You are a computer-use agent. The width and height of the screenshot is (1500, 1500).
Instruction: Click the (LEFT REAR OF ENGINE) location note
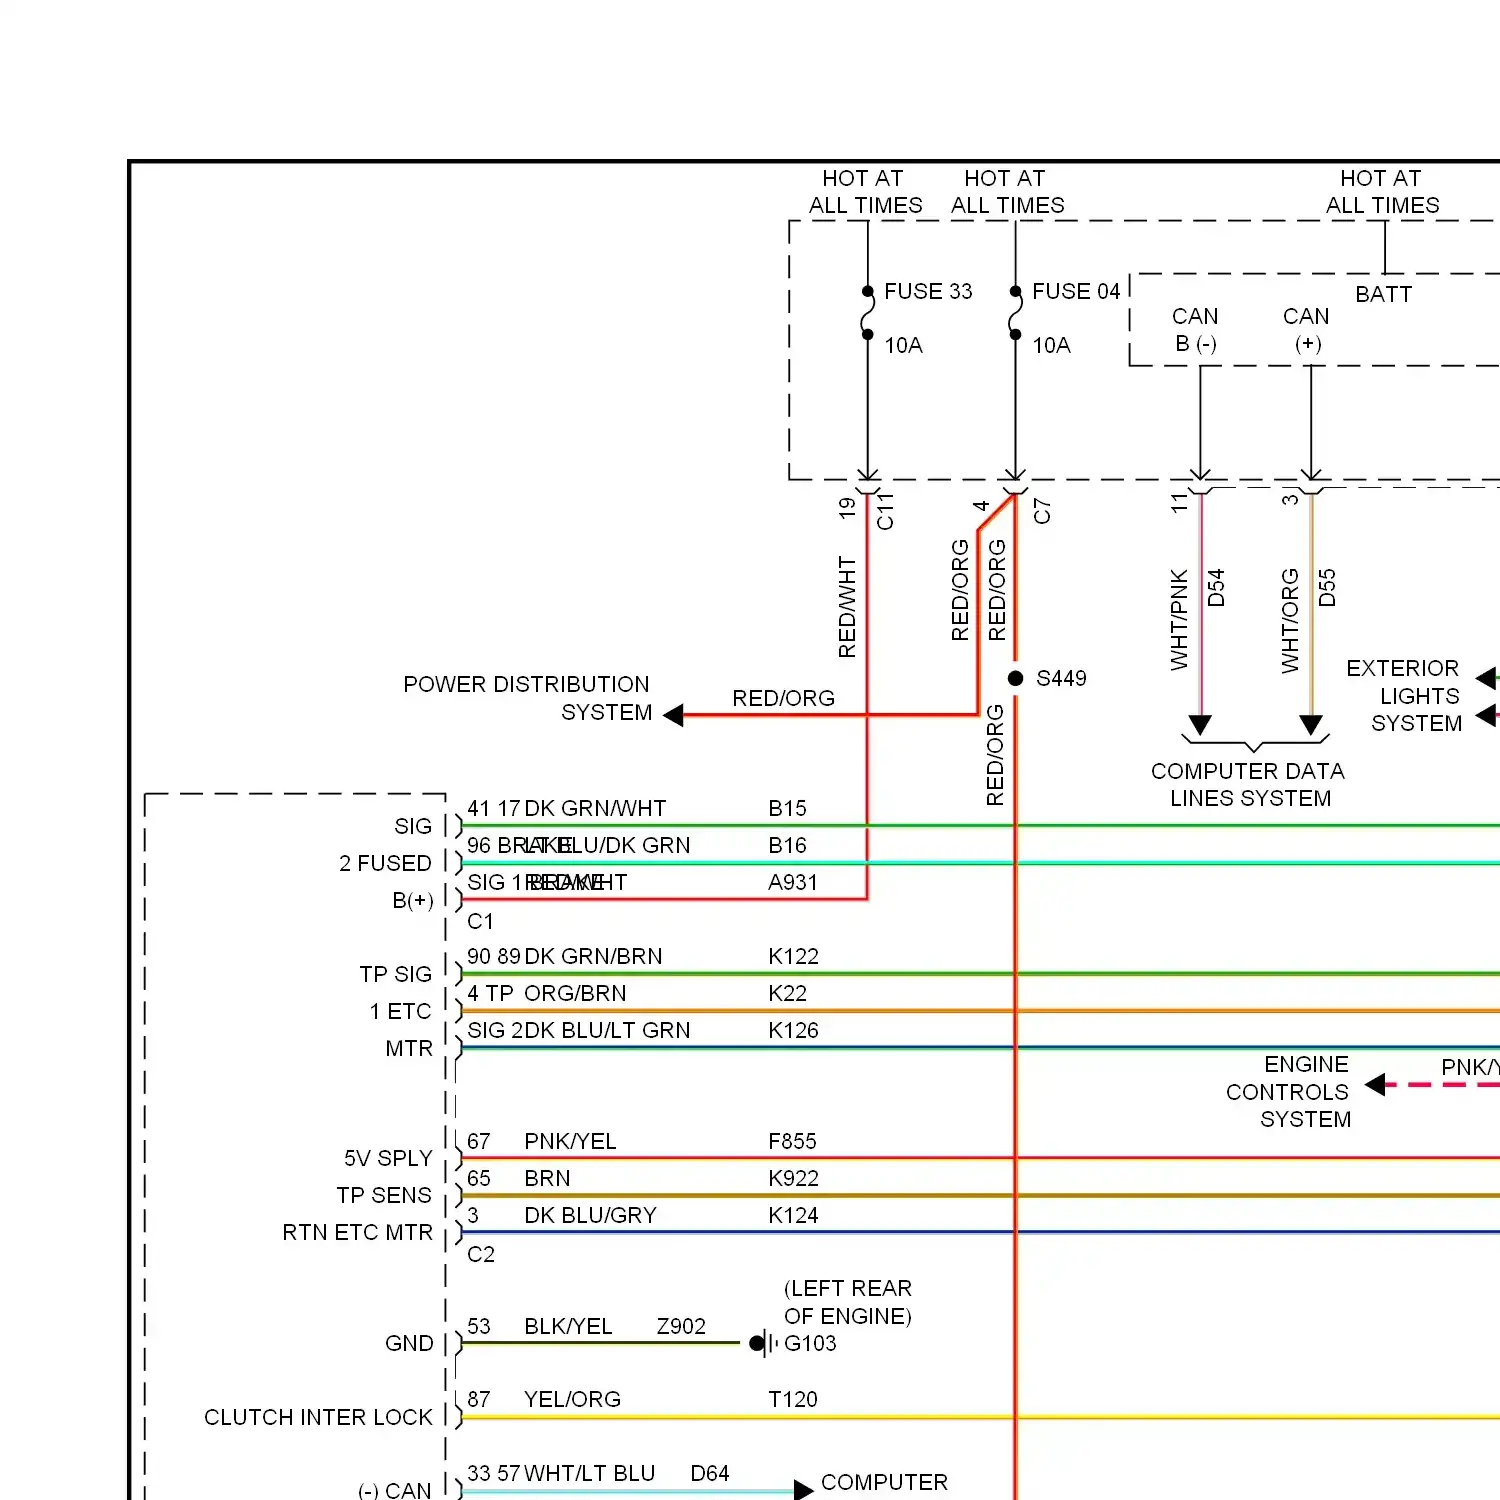coord(848,1301)
